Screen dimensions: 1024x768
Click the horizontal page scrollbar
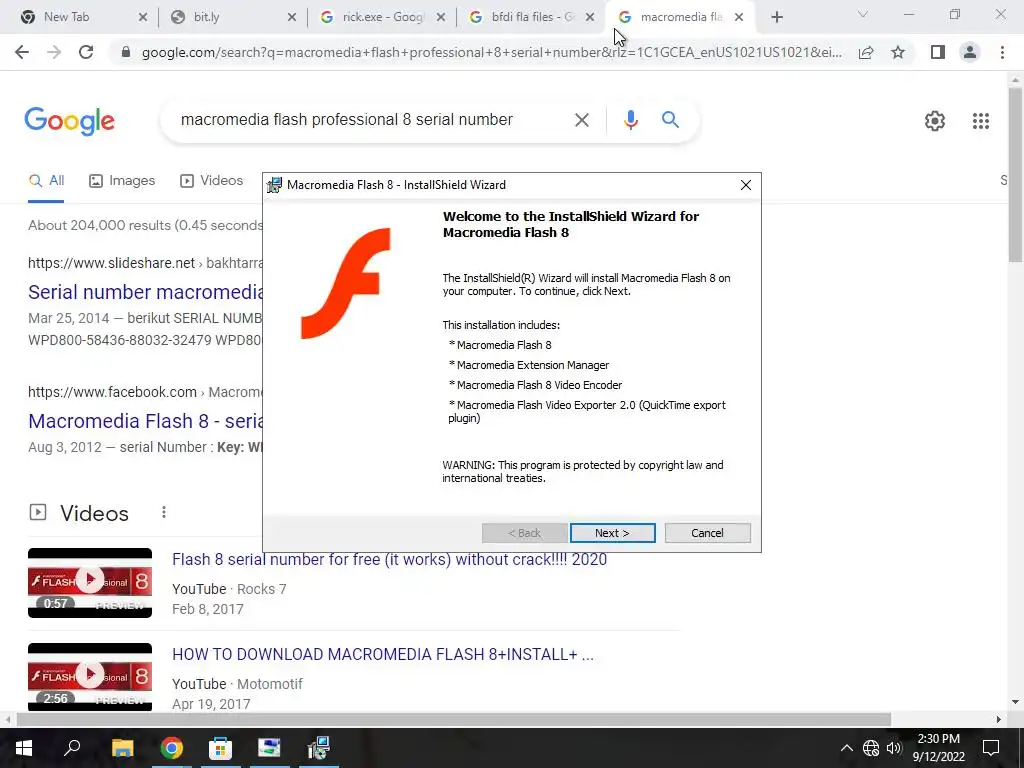point(454,720)
